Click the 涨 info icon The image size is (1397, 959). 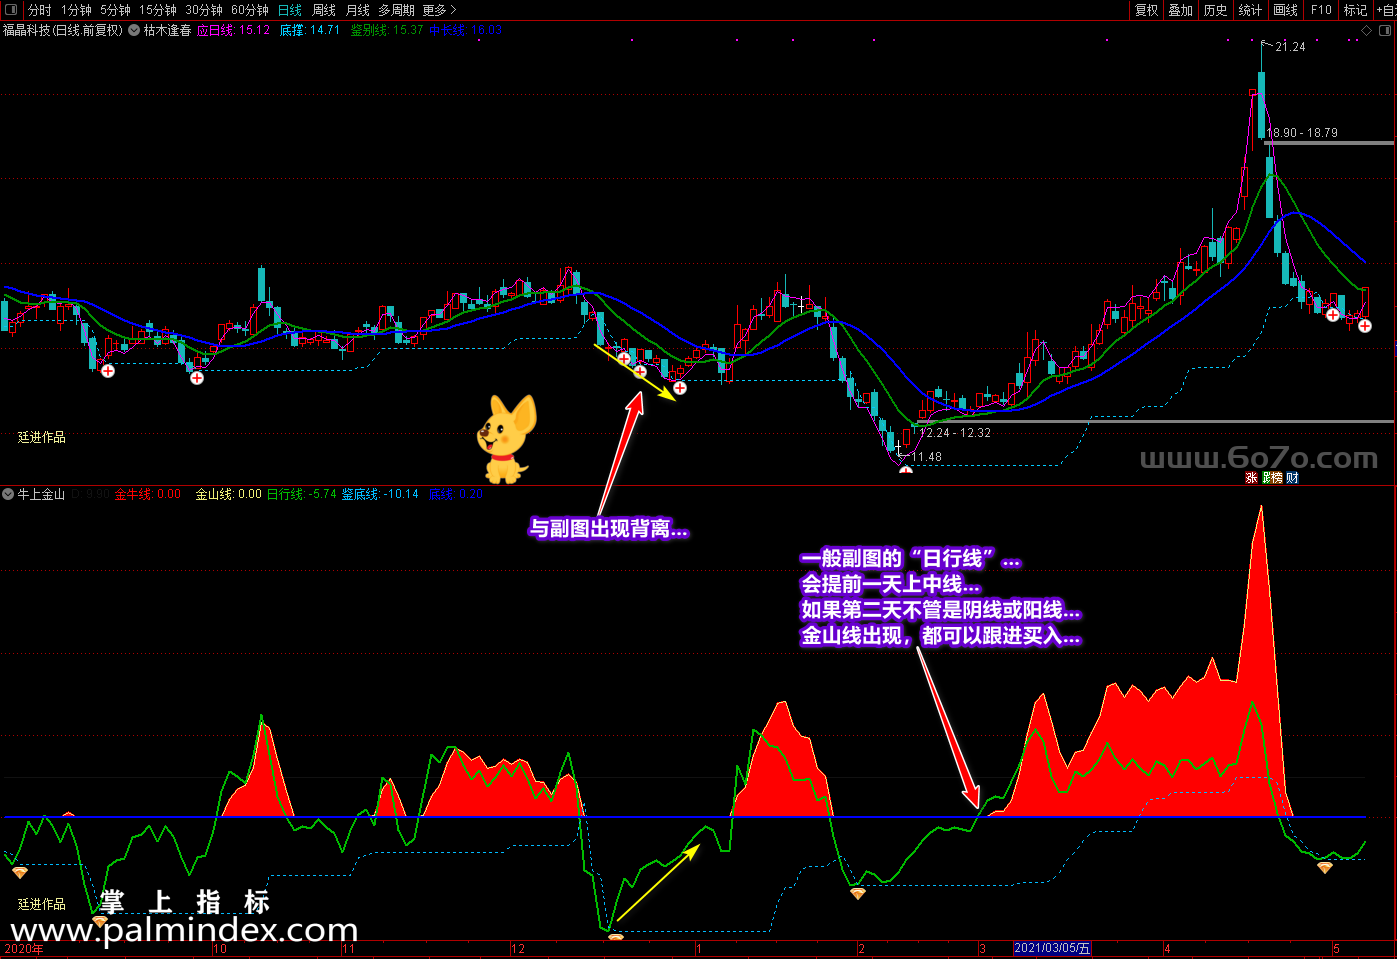[1251, 478]
